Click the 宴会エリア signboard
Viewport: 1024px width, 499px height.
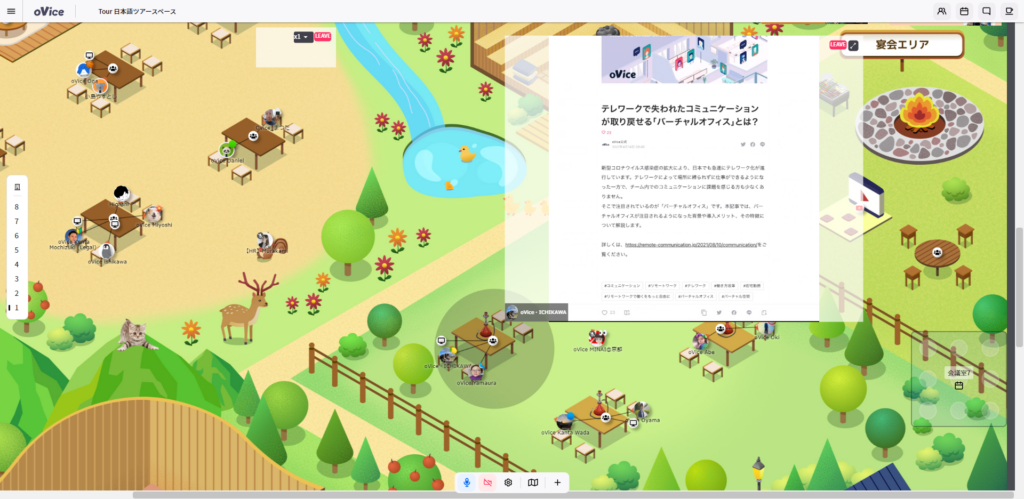(902, 45)
